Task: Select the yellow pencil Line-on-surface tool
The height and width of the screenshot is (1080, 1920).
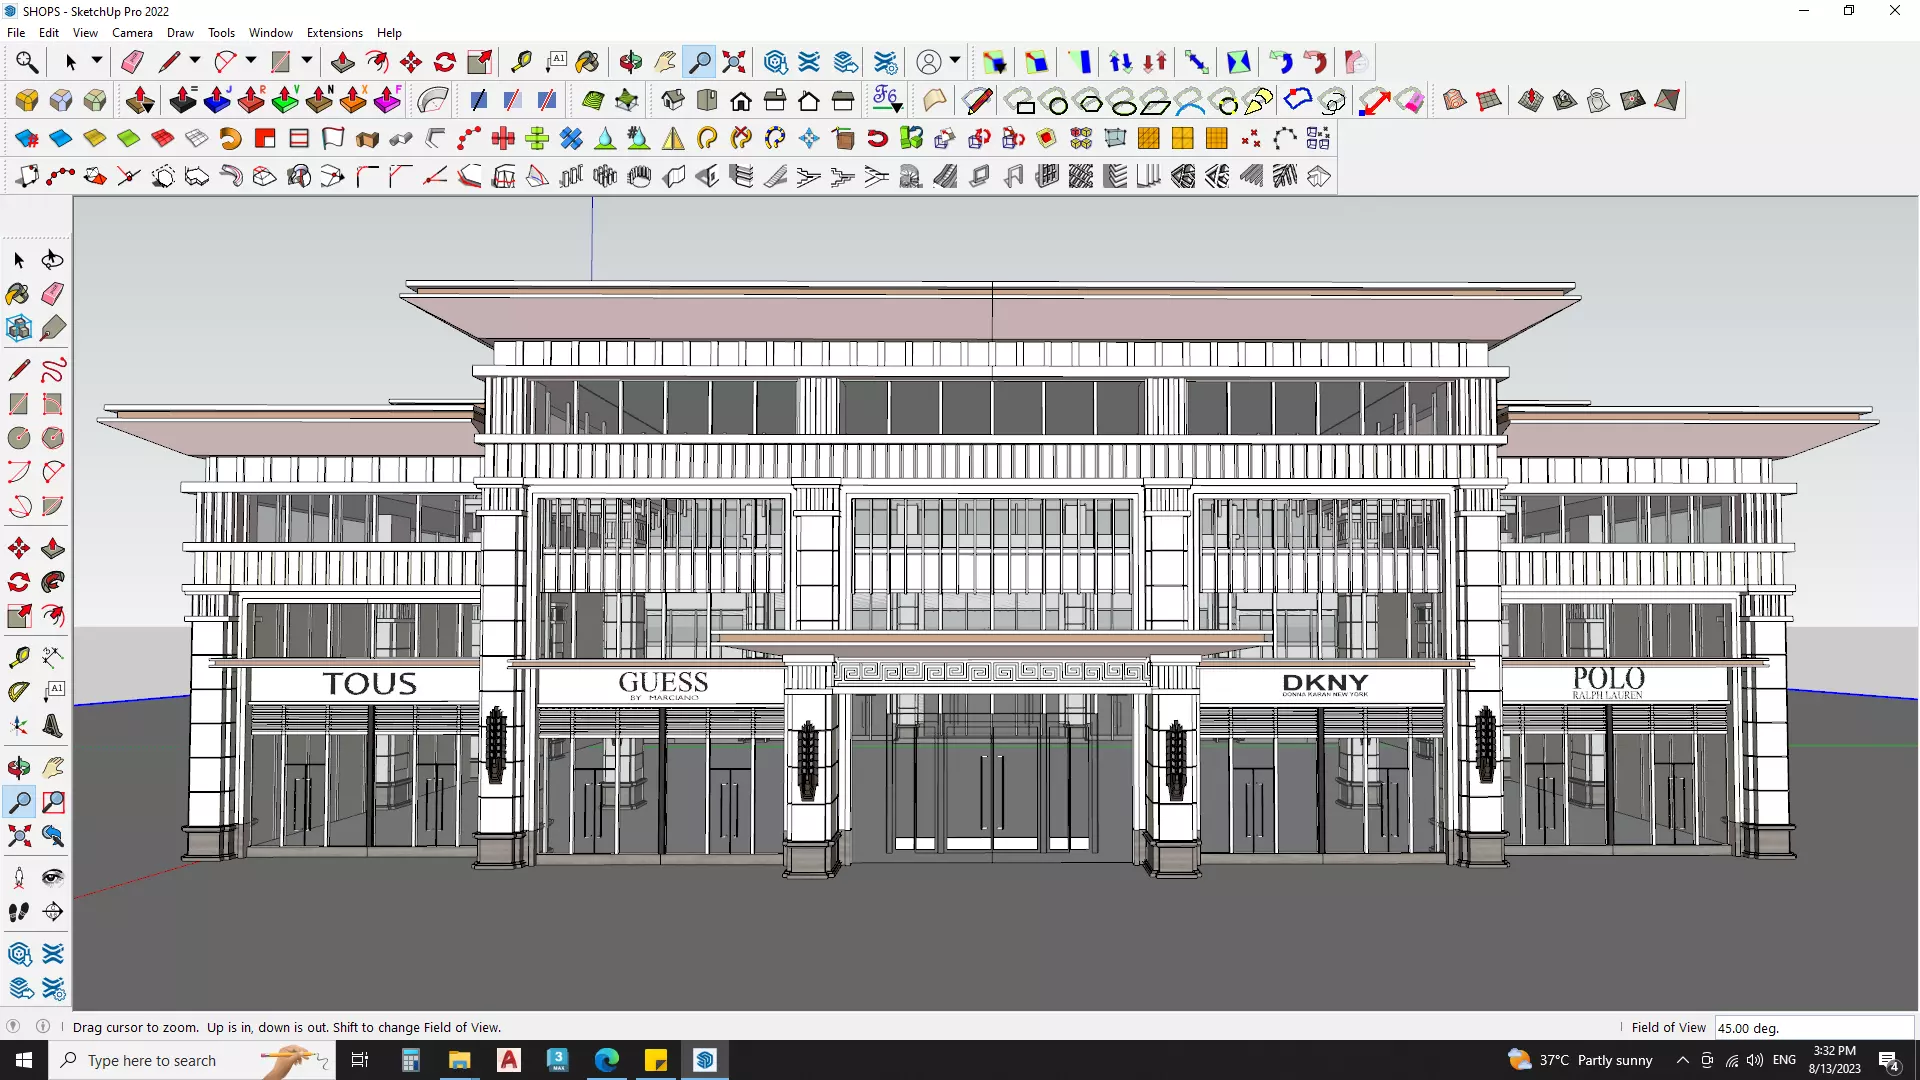Action: [x=977, y=100]
